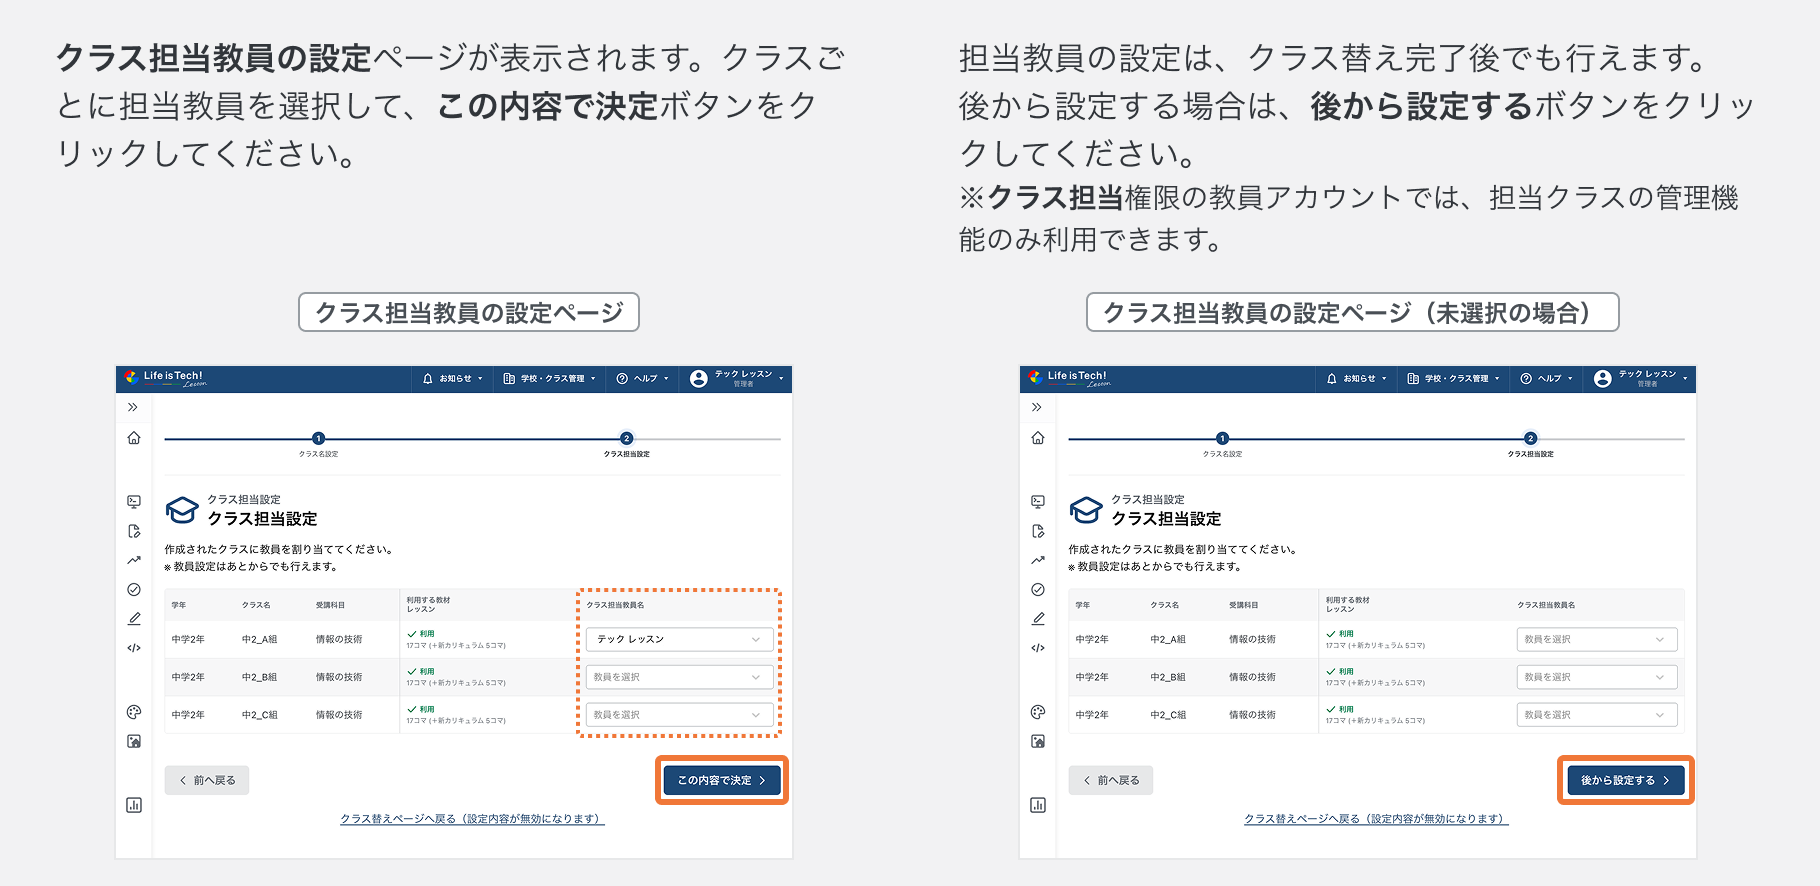Screen dimensions: 1820x886
Task: Expand sidebar with double-chevron in right screenshot
Action: point(1037,407)
